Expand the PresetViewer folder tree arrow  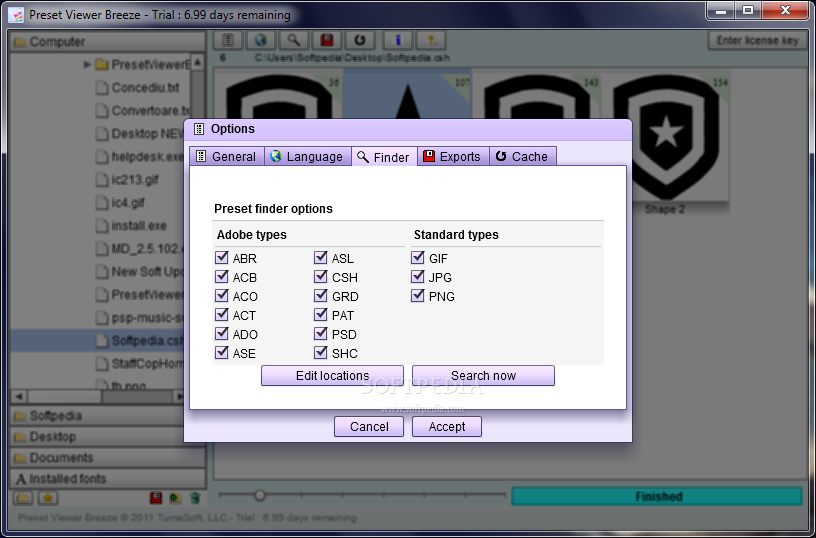tap(87, 65)
